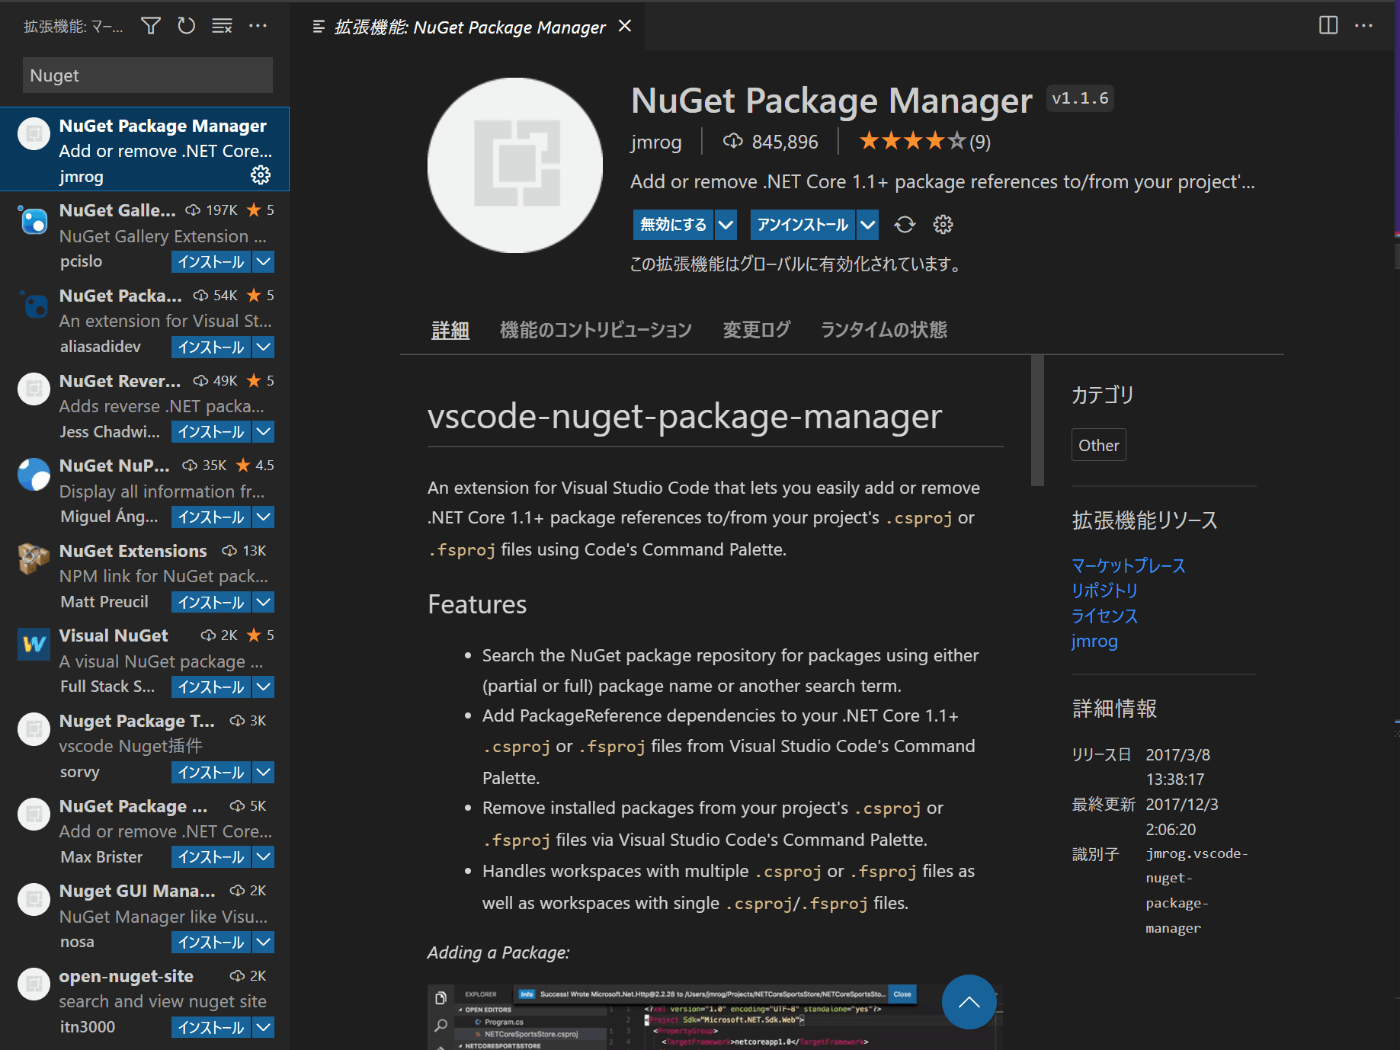Click the large NuGet Package Manager logo
This screenshot has height=1050, width=1400.
515,165
